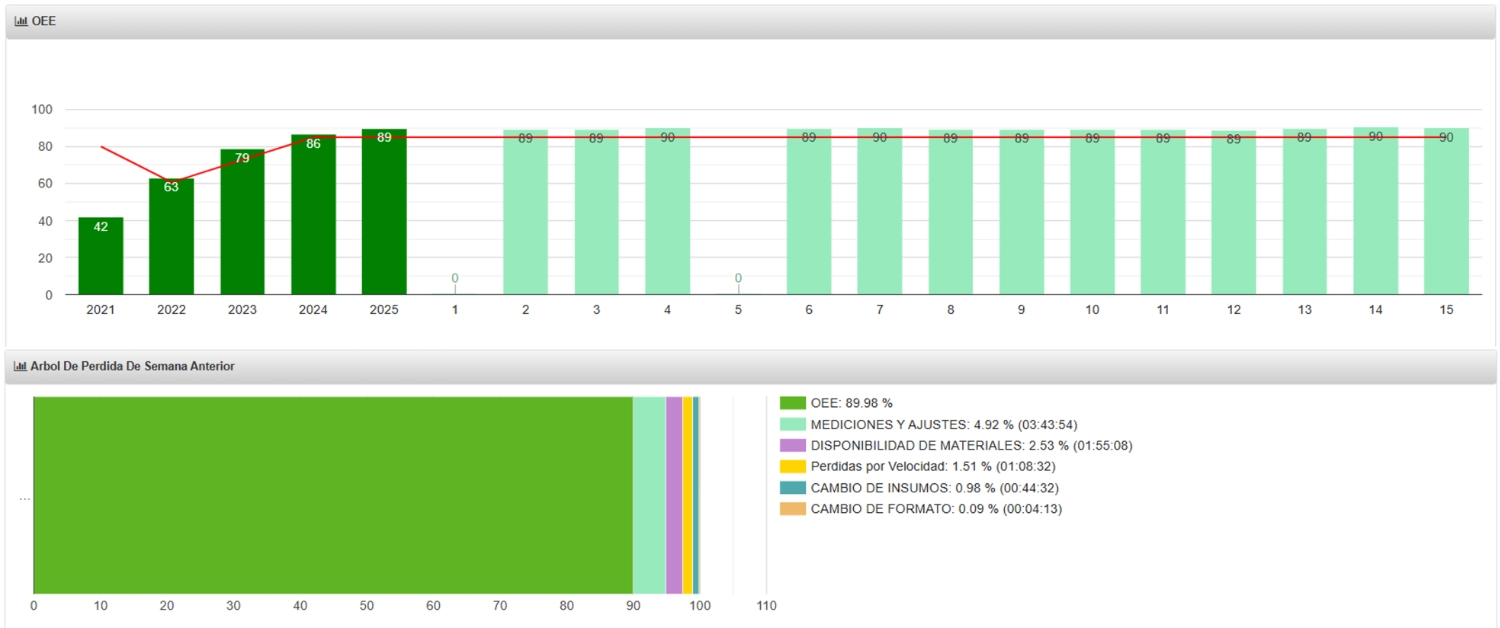
Task: Click light green Mediciones segment in stacked bar
Action: [649, 495]
